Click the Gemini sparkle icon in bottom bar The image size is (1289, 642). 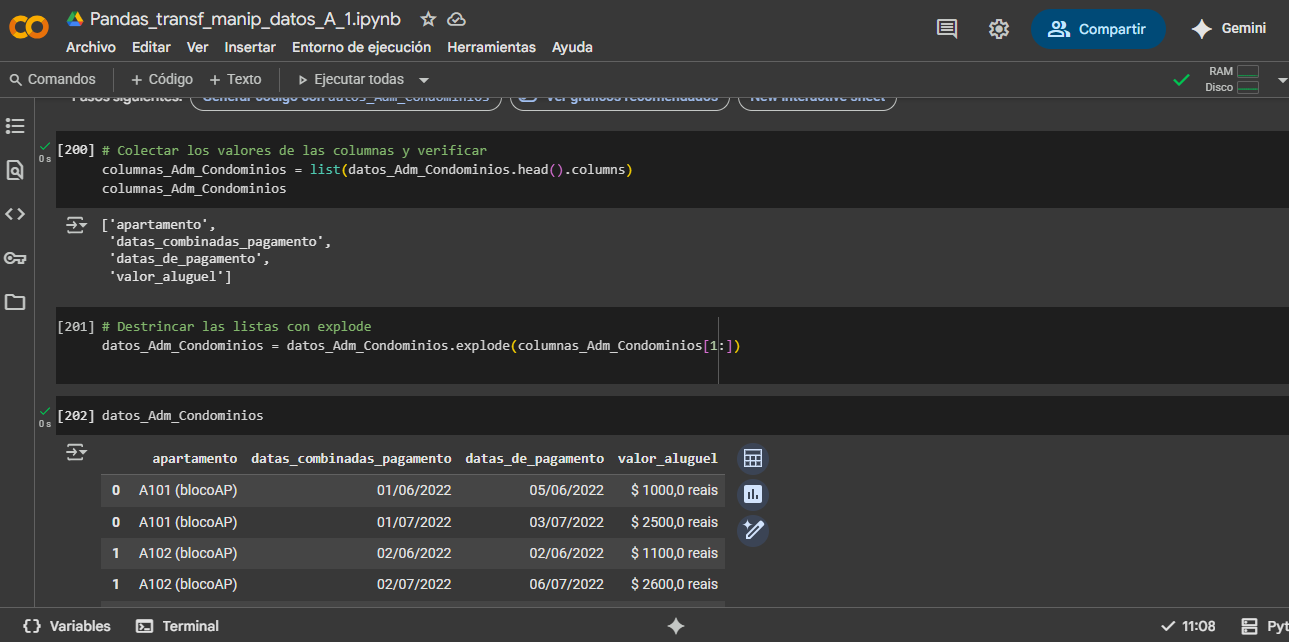[676, 626]
